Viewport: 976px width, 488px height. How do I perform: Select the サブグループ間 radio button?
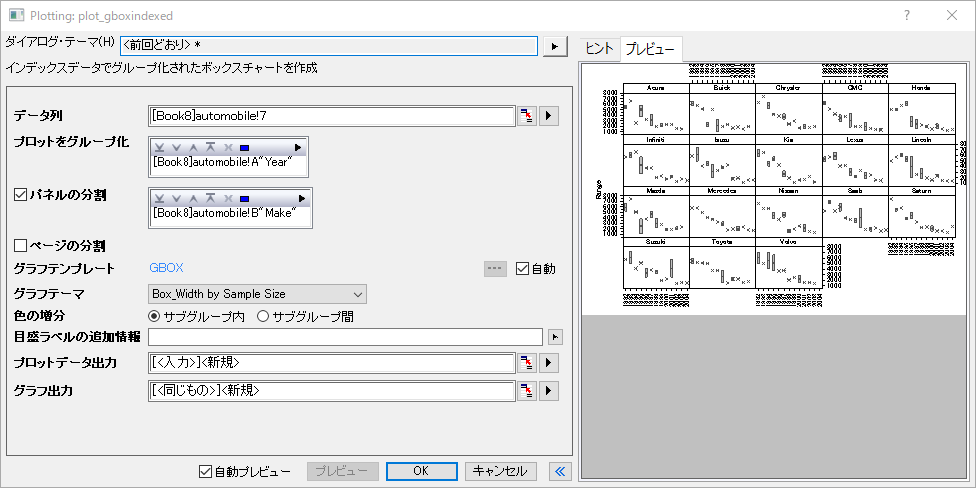click(263, 316)
